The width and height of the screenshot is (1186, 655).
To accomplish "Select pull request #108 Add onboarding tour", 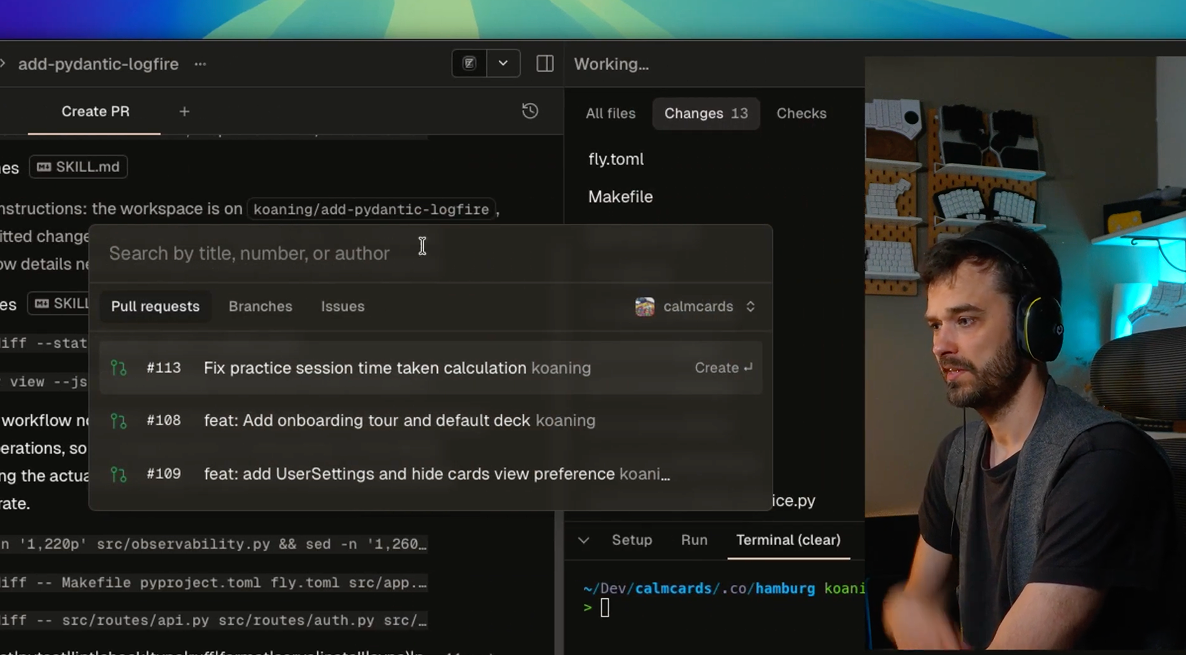I will [x=430, y=421].
